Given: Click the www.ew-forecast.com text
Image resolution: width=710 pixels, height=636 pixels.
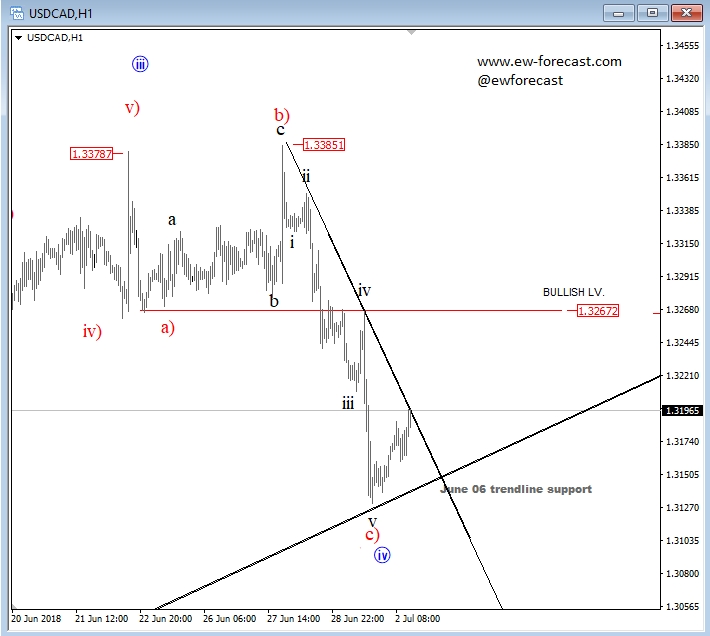Looking at the screenshot, I should (549, 62).
